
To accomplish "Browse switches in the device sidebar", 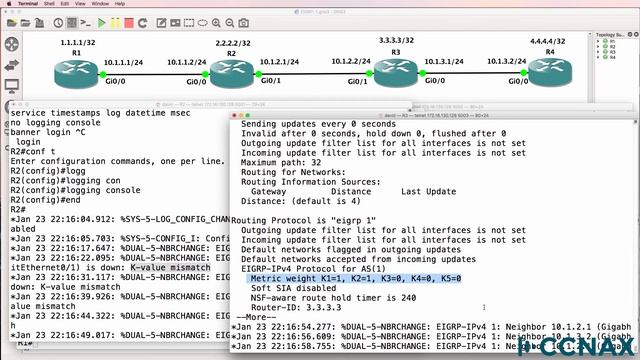I will (x=12, y=65).
